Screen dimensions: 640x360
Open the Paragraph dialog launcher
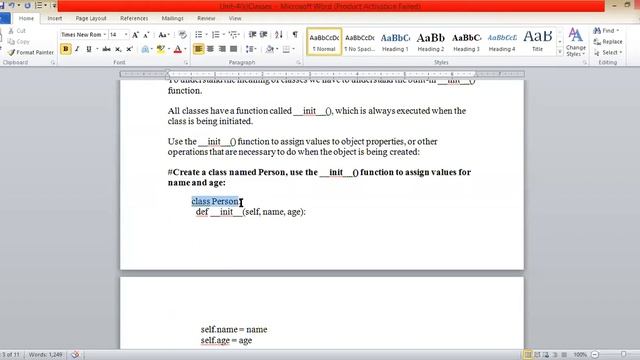pyautogui.click(x=298, y=62)
